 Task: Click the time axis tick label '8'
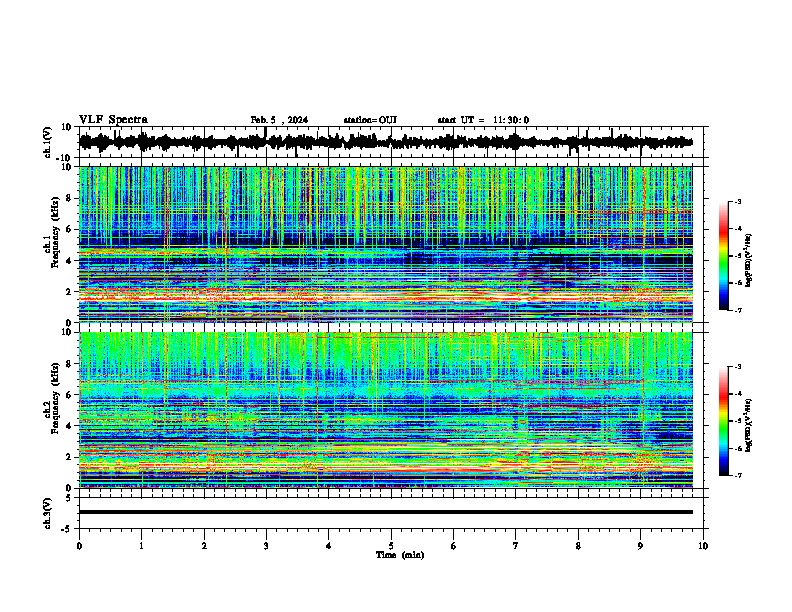point(578,546)
